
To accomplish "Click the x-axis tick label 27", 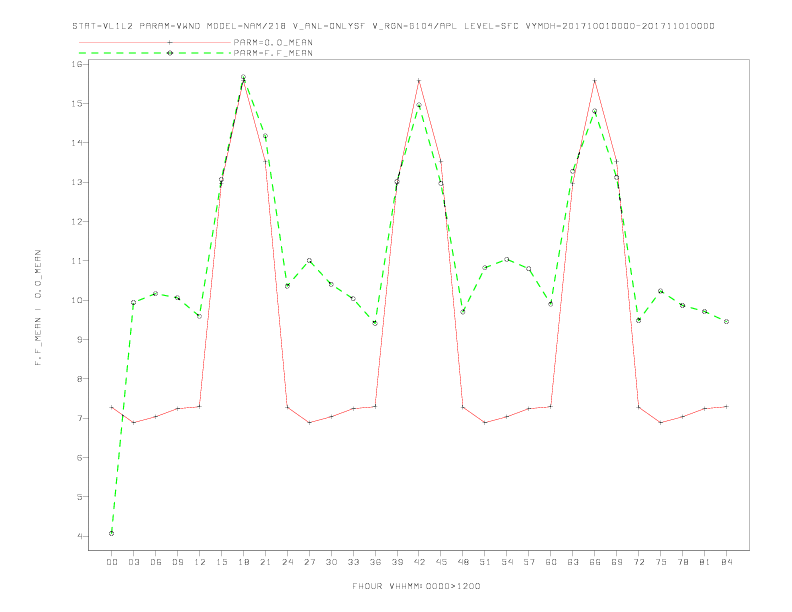I will pos(309,562).
